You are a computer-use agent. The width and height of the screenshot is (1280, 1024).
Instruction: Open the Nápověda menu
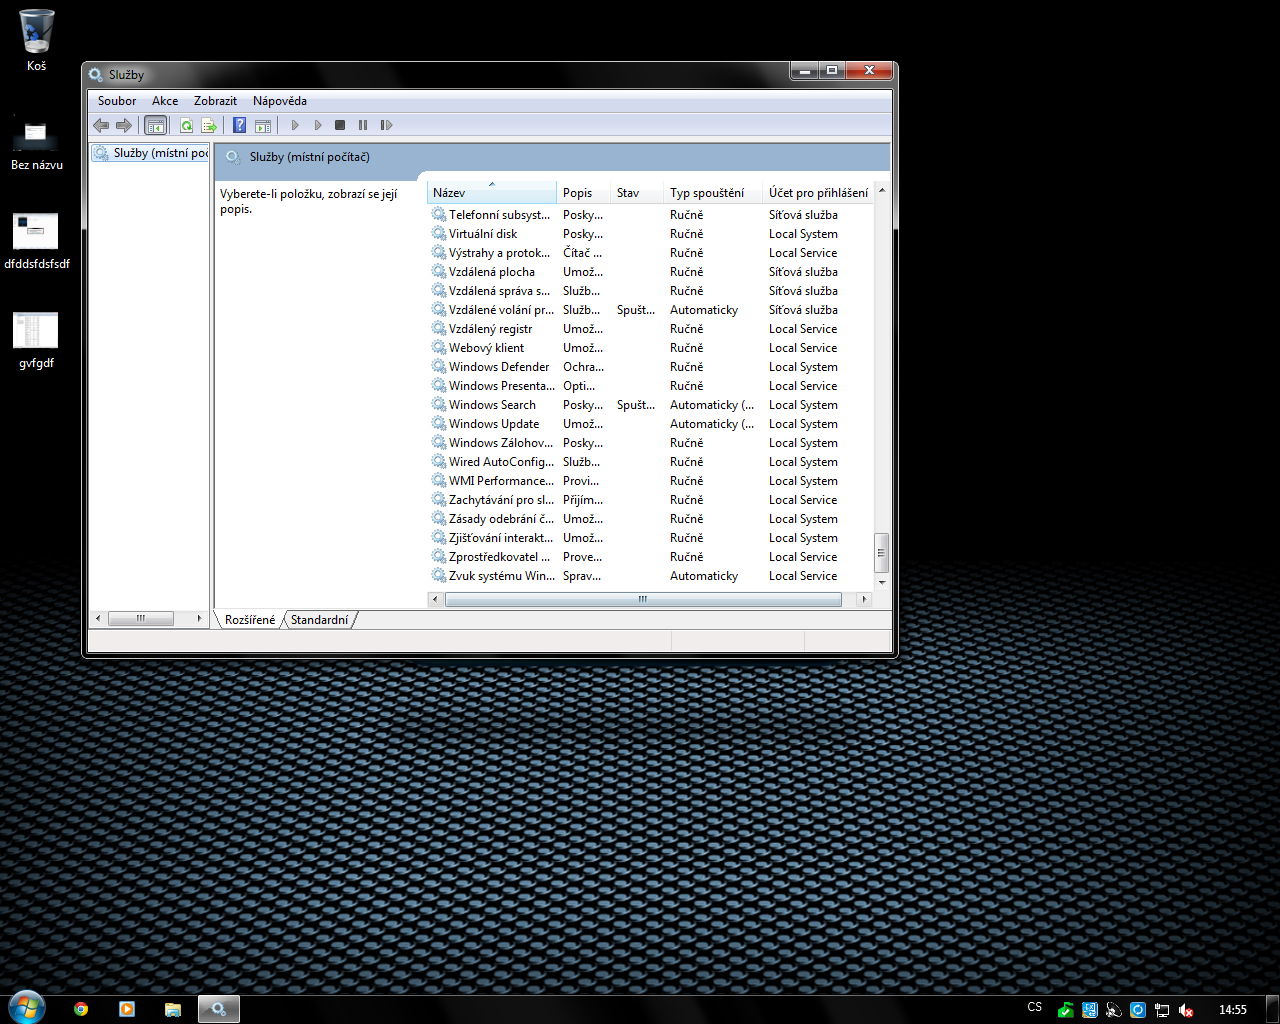(x=280, y=101)
